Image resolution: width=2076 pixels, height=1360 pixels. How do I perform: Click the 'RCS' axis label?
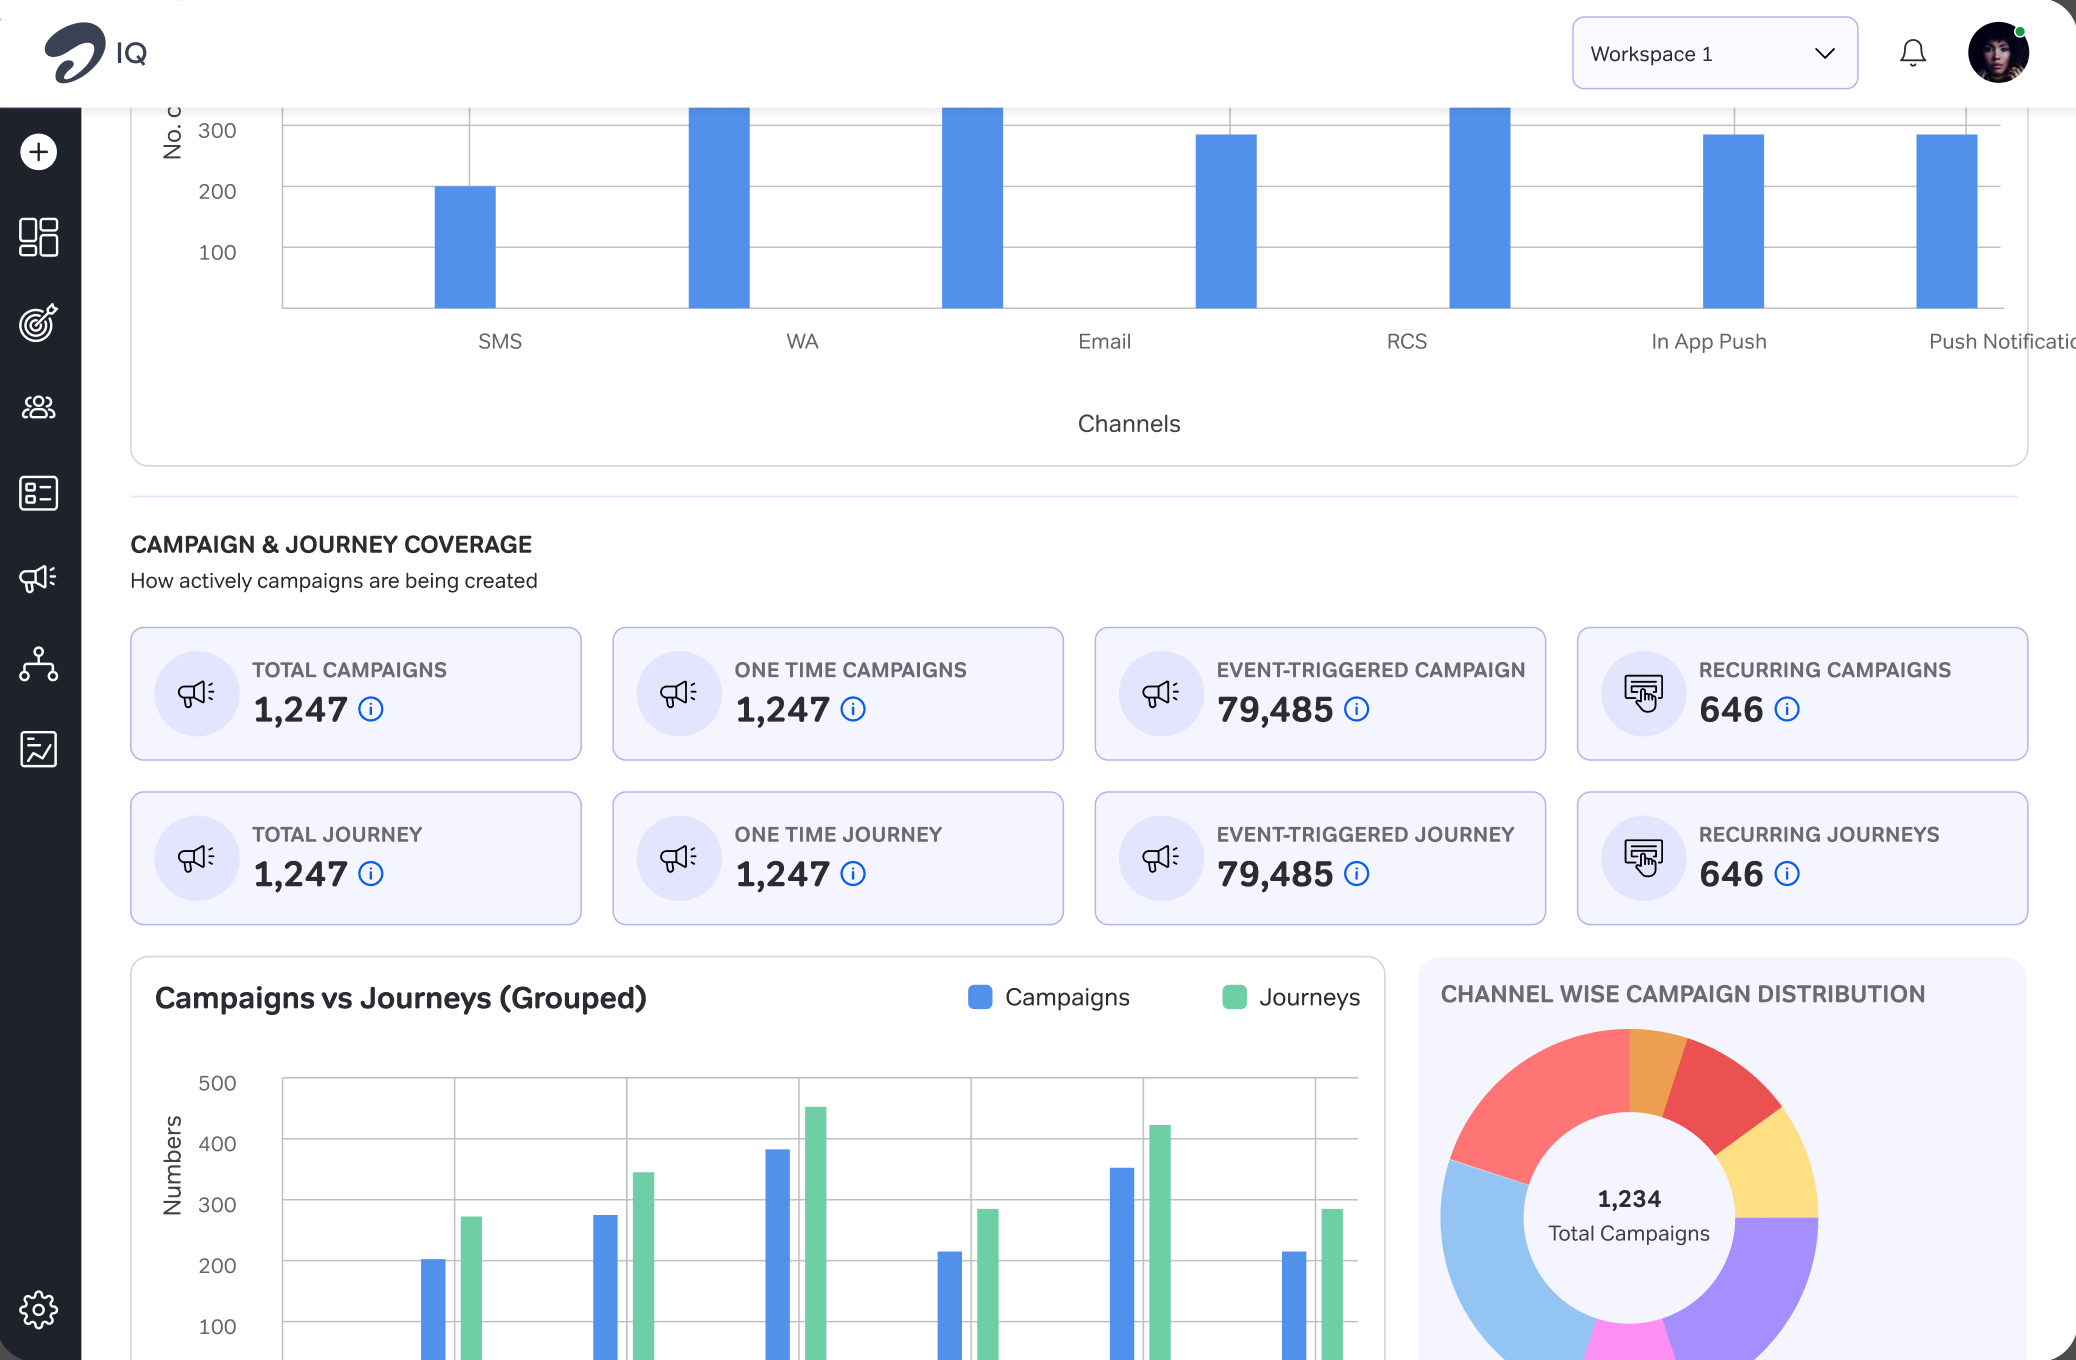tap(1406, 342)
